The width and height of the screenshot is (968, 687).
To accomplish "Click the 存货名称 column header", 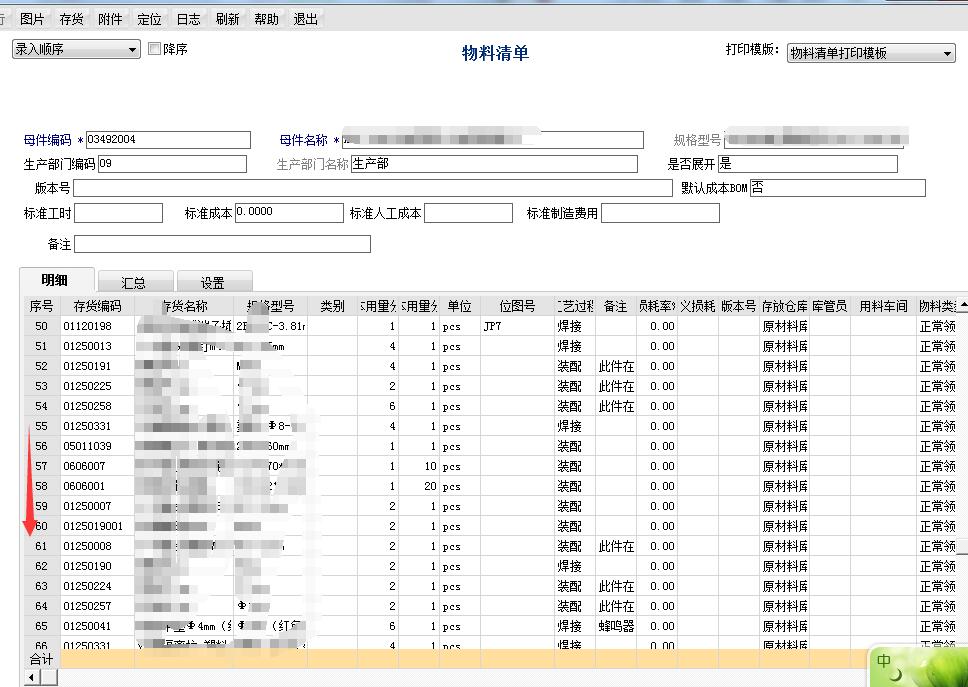I will point(184,306).
